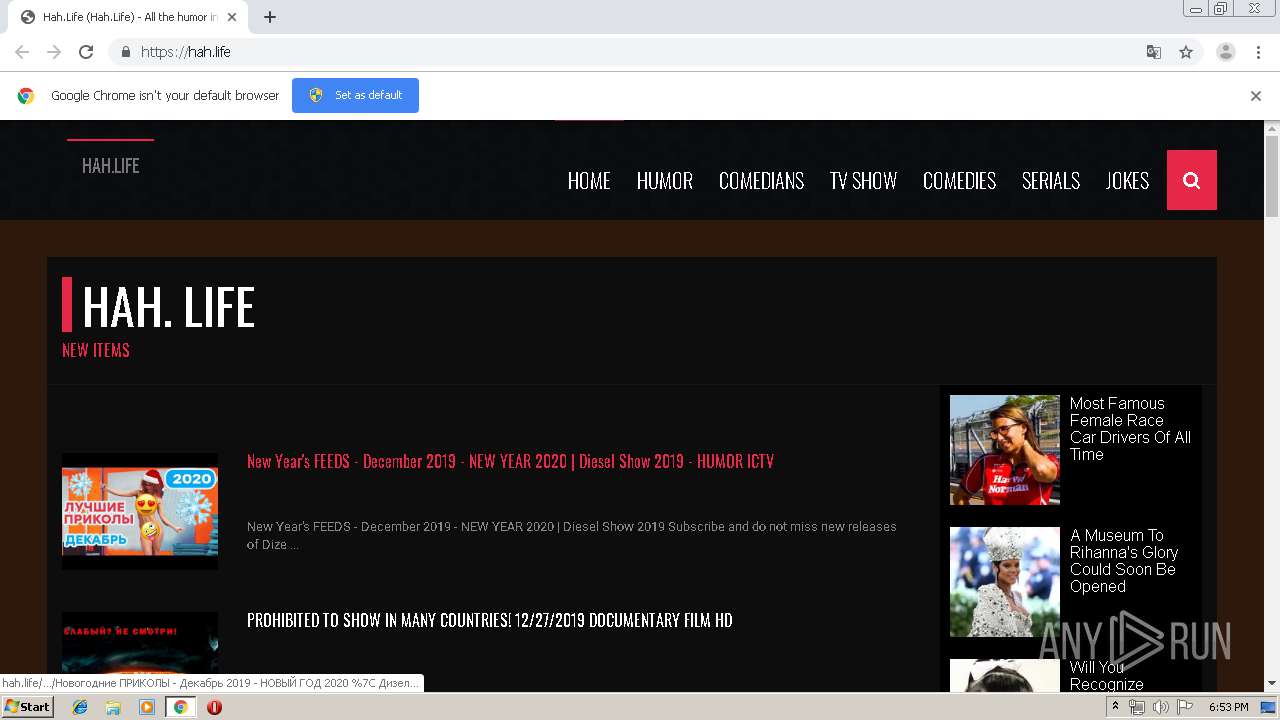Click the Rihanna article thumbnail
Screen dimensions: 1280x720
1005,582
